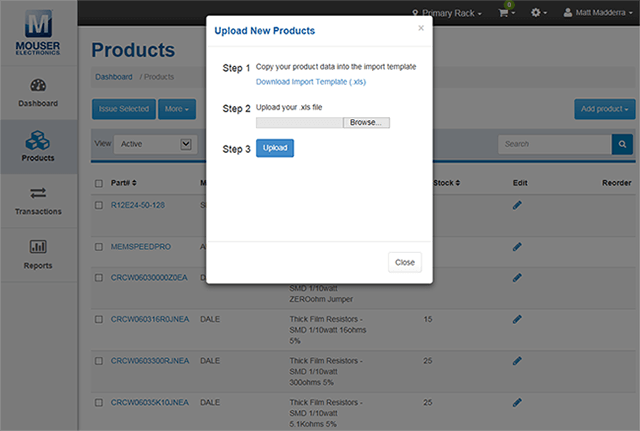Tick the checkbox beside CRCW06033300RJNEA
Image resolution: width=640 pixels, height=431 pixels.
pyautogui.click(x=98, y=360)
